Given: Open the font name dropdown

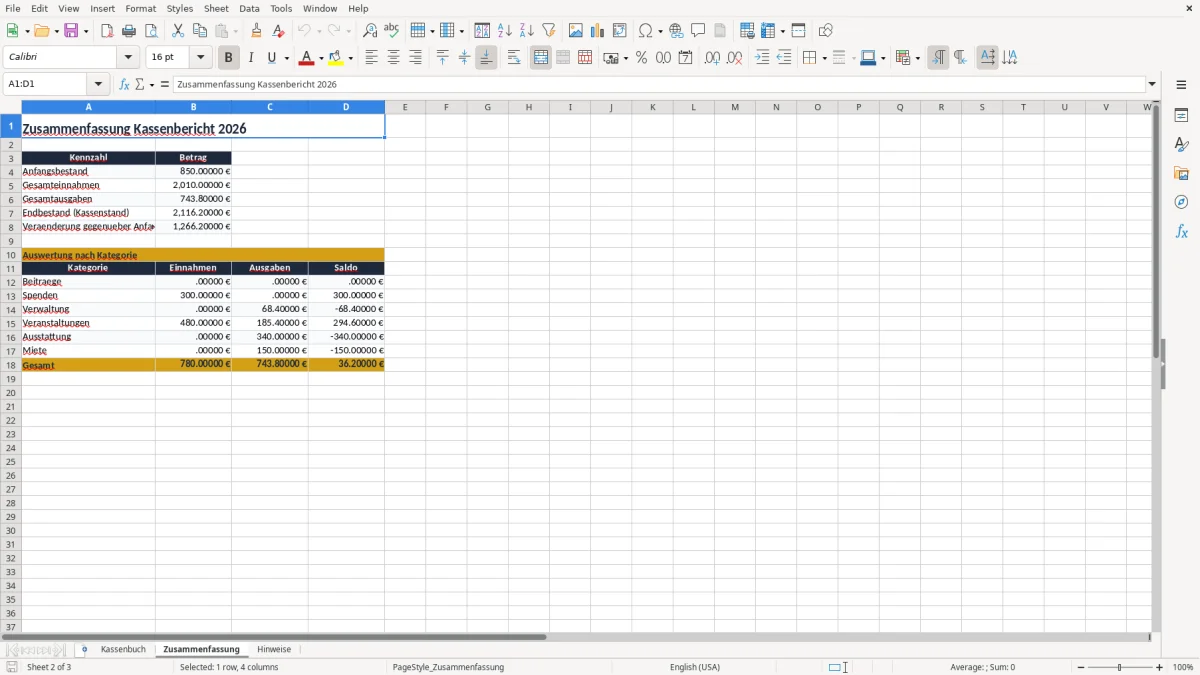Looking at the screenshot, I should 129,58.
